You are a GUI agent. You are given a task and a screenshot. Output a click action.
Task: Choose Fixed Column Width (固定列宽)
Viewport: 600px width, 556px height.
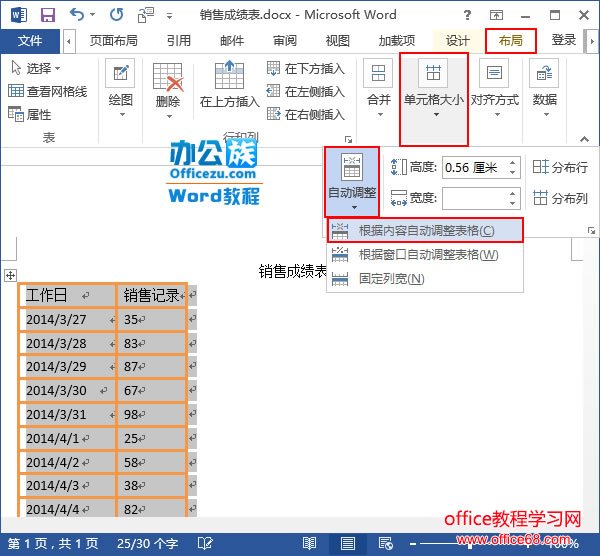click(425, 279)
